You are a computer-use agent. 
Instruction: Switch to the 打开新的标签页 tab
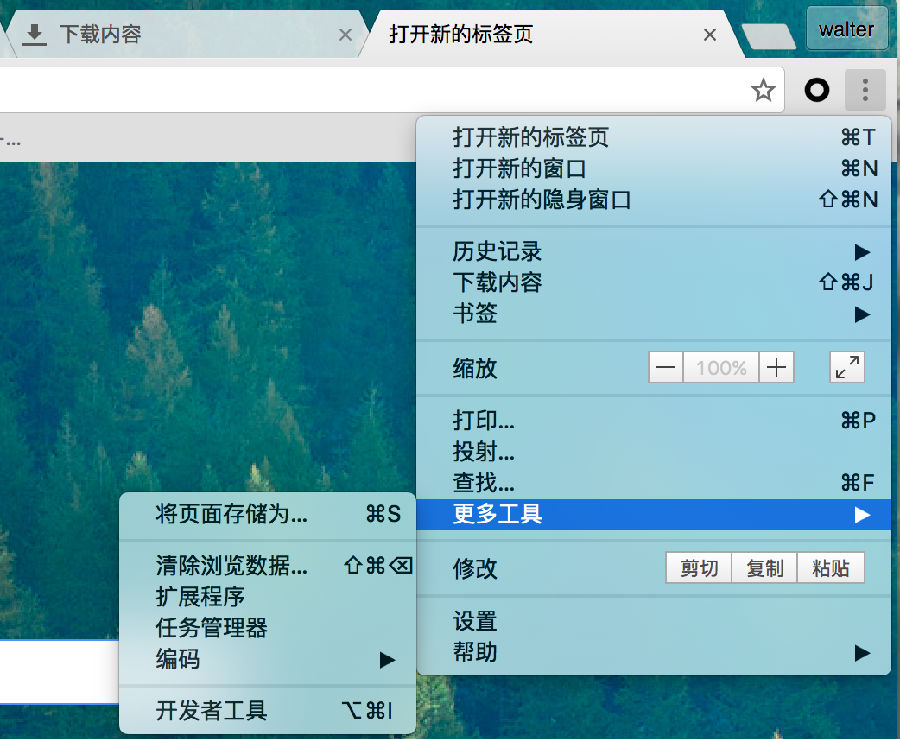pos(551,34)
